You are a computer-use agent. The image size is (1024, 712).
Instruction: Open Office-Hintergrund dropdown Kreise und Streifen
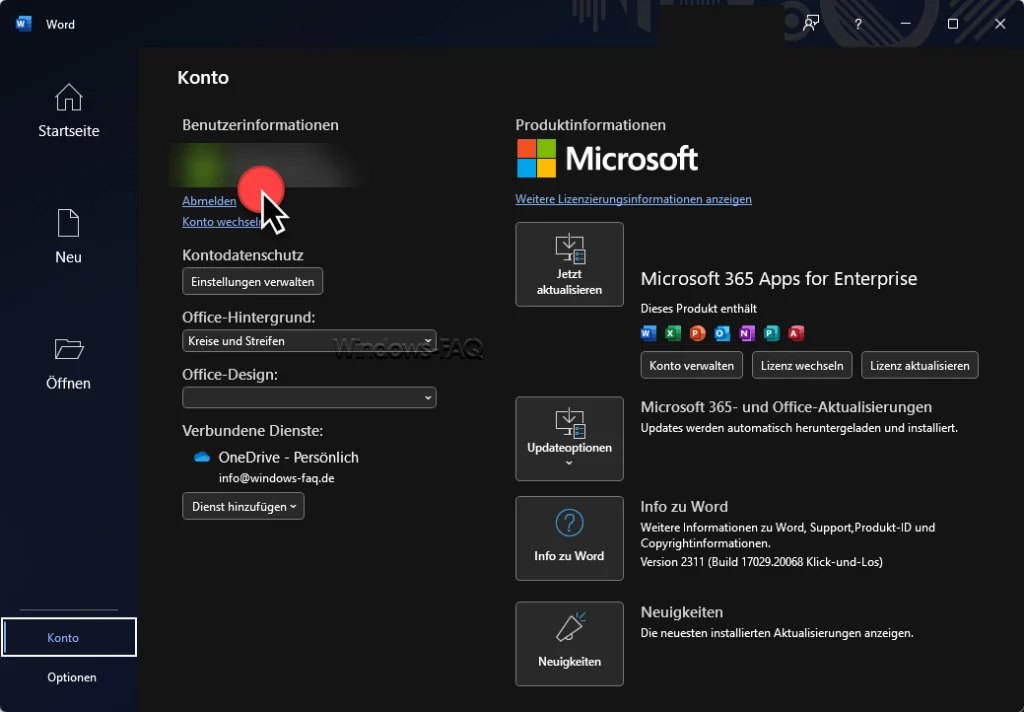[x=309, y=341]
